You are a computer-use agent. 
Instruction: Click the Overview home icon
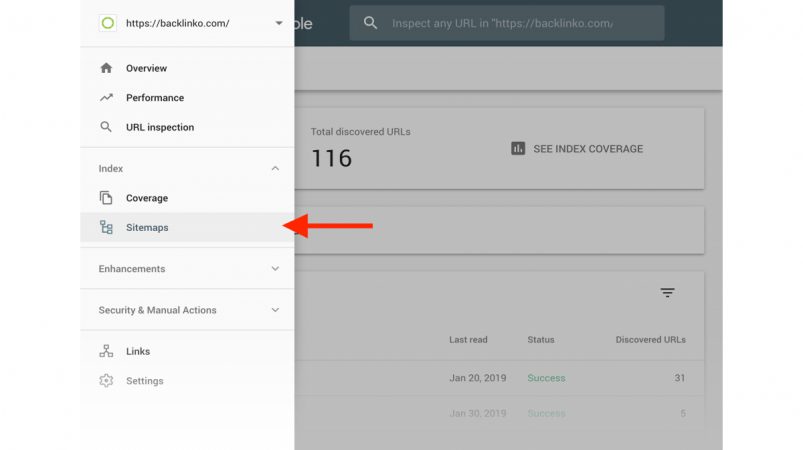pos(106,68)
